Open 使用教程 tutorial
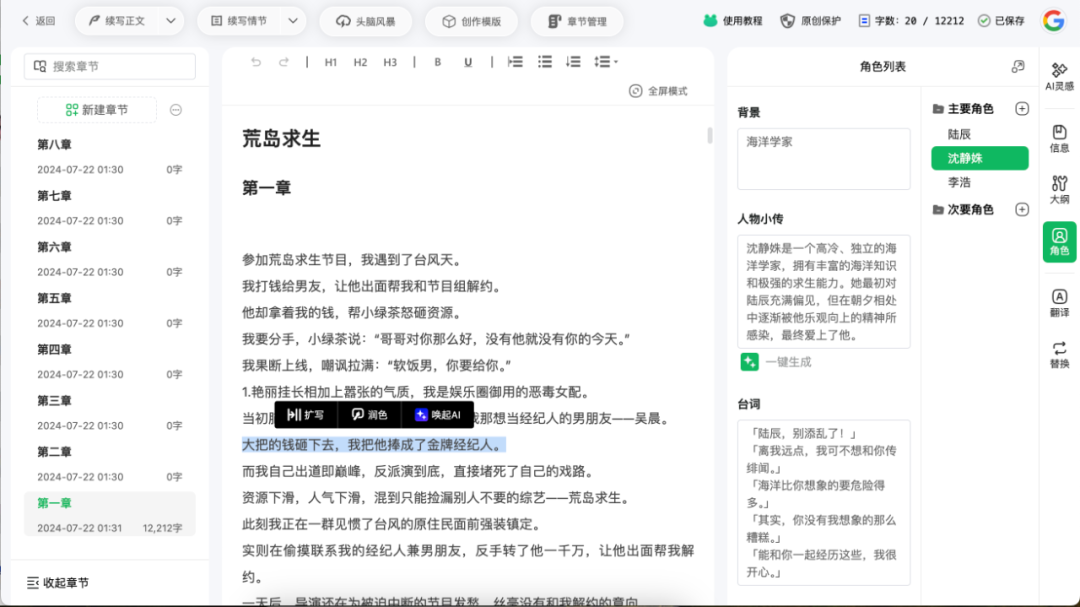Image resolution: width=1080 pixels, height=607 pixels. click(x=733, y=21)
